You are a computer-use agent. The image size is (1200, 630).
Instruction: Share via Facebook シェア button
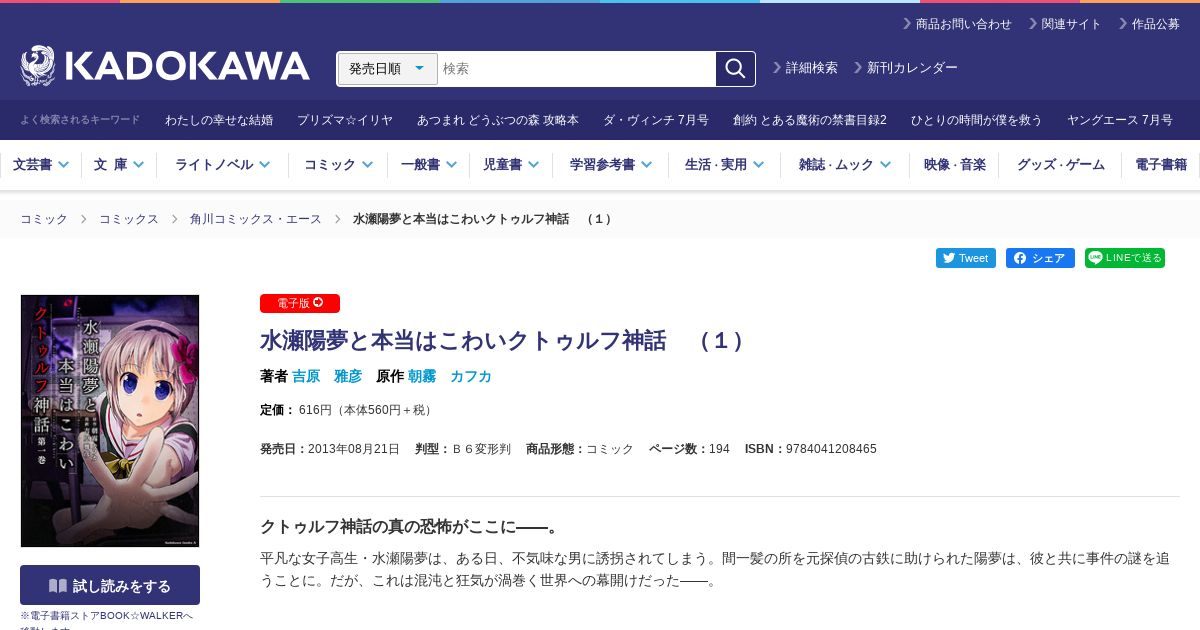tap(1040, 258)
